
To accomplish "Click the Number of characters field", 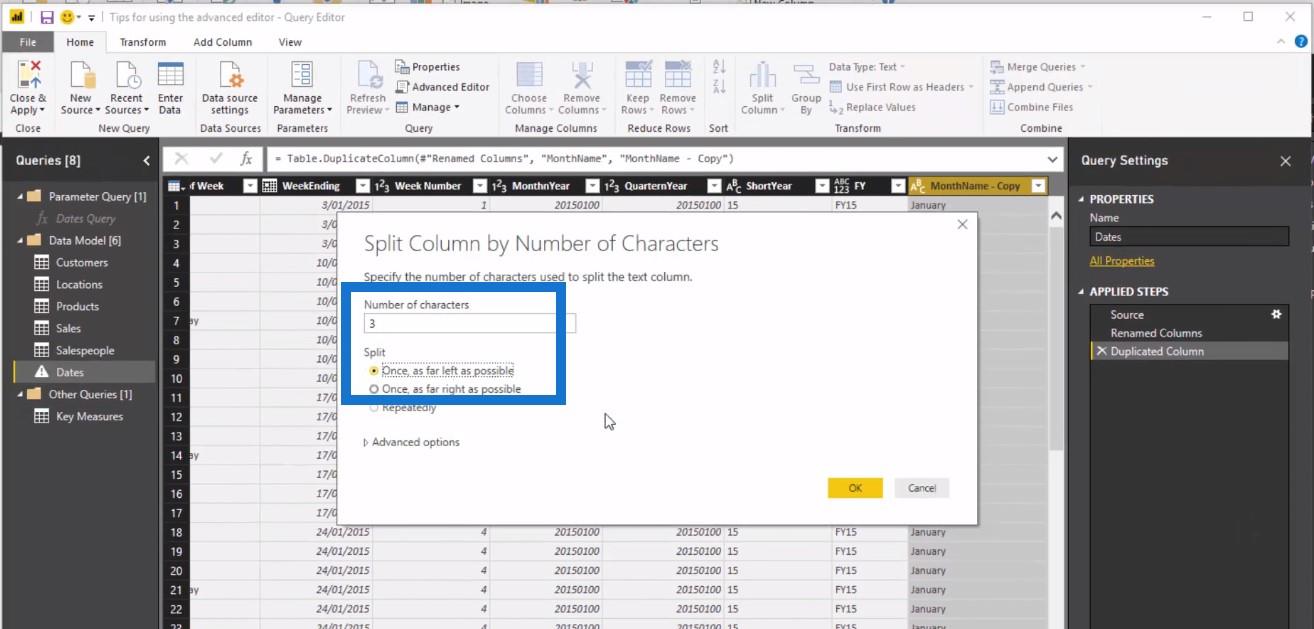I will click(x=470, y=323).
